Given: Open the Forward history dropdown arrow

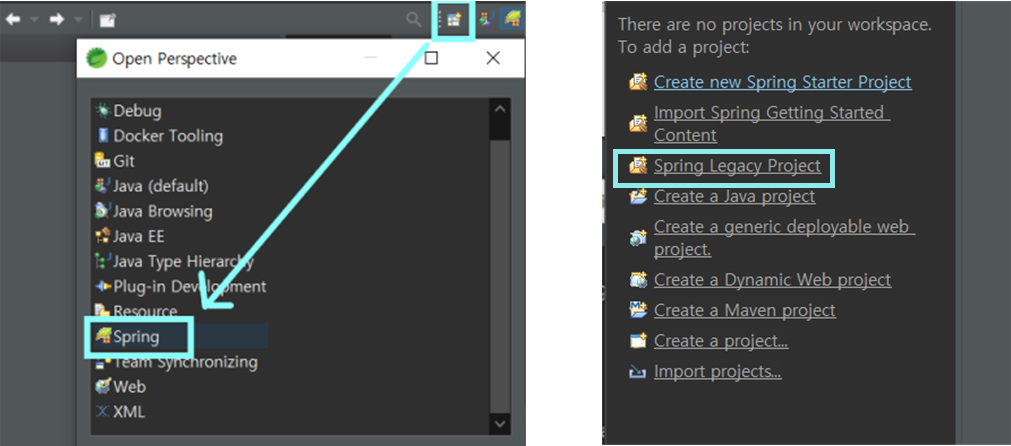Looking at the screenshot, I should [78, 20].
